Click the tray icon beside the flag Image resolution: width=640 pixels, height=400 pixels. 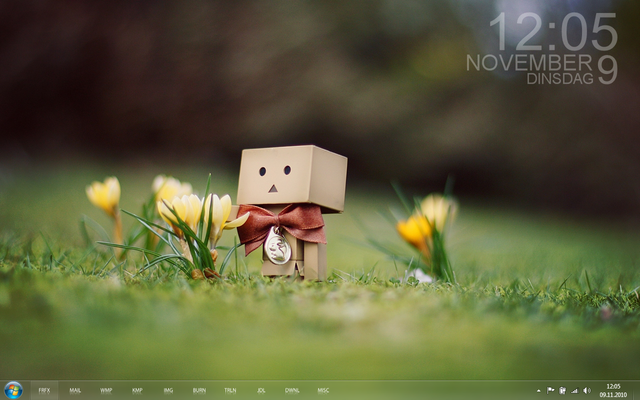(562, 391)
